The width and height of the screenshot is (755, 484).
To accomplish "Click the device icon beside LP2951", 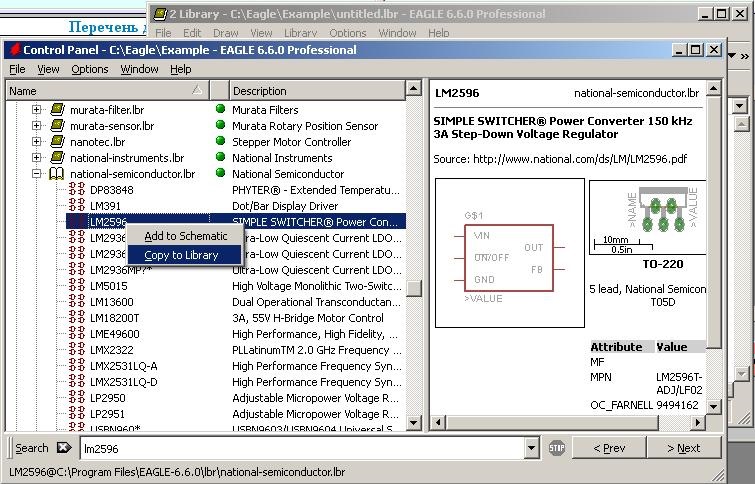I will (x=77, y=413).
